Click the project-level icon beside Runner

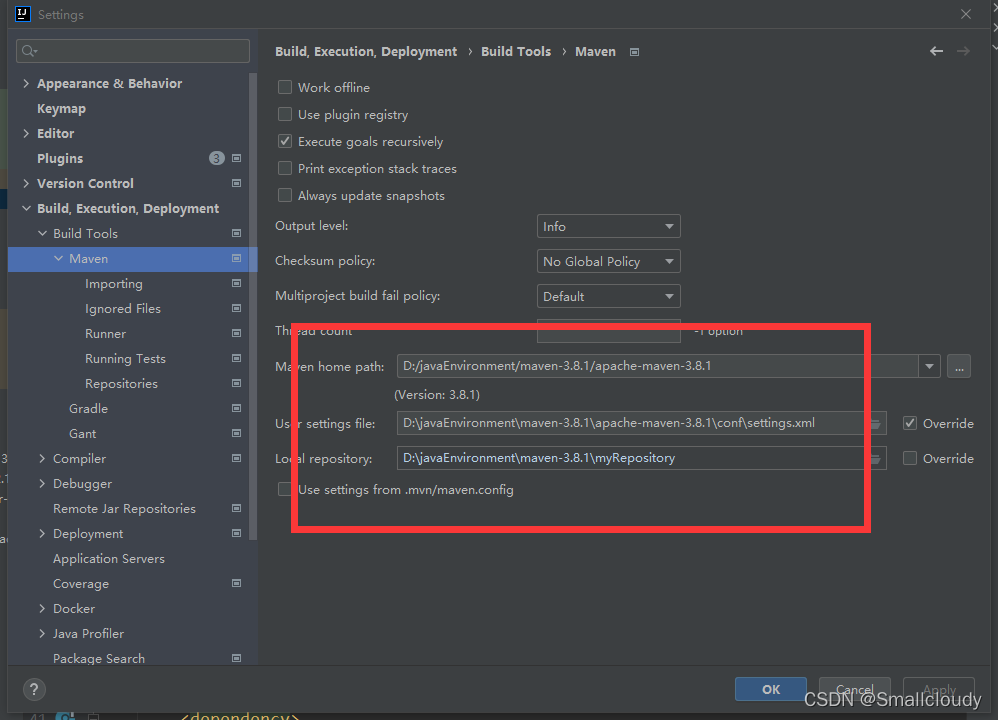tap(236, 333)
